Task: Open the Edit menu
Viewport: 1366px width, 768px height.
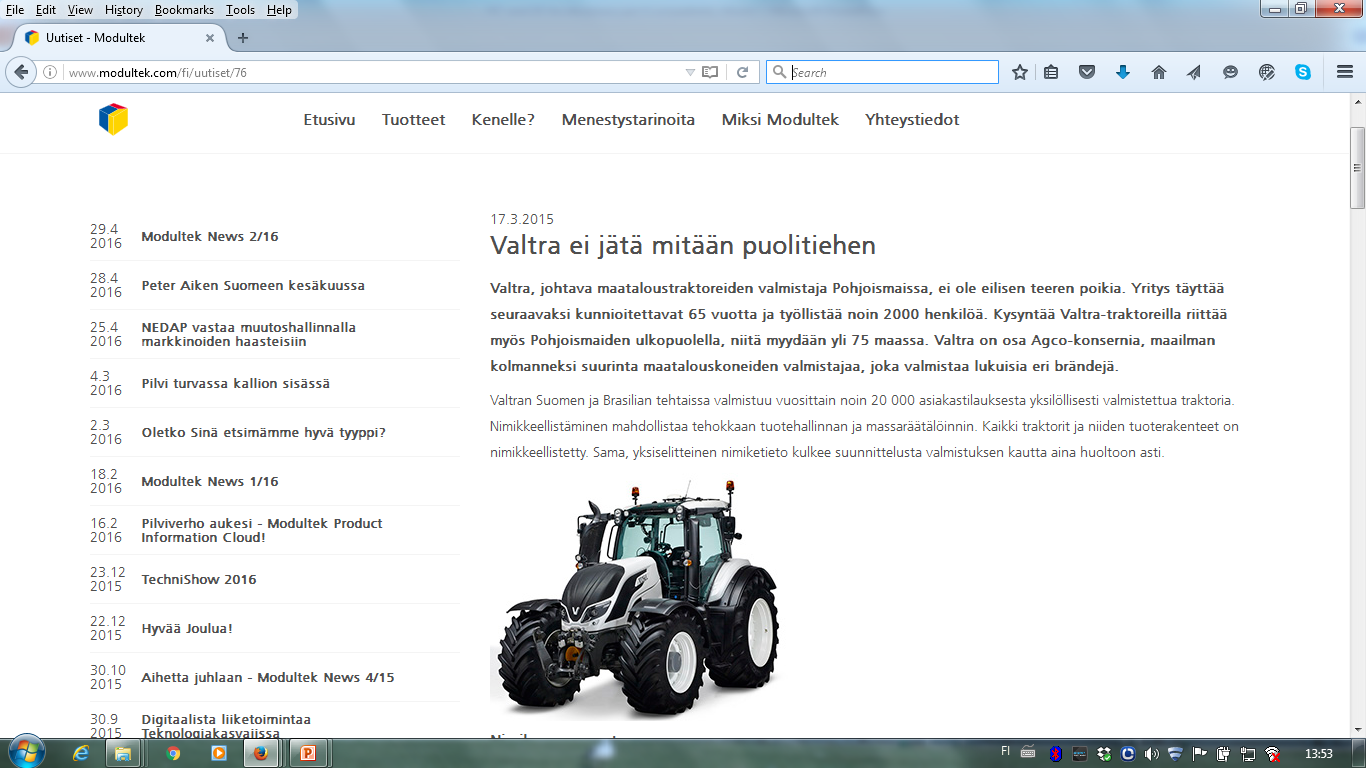Action: (x=46, y=10)
